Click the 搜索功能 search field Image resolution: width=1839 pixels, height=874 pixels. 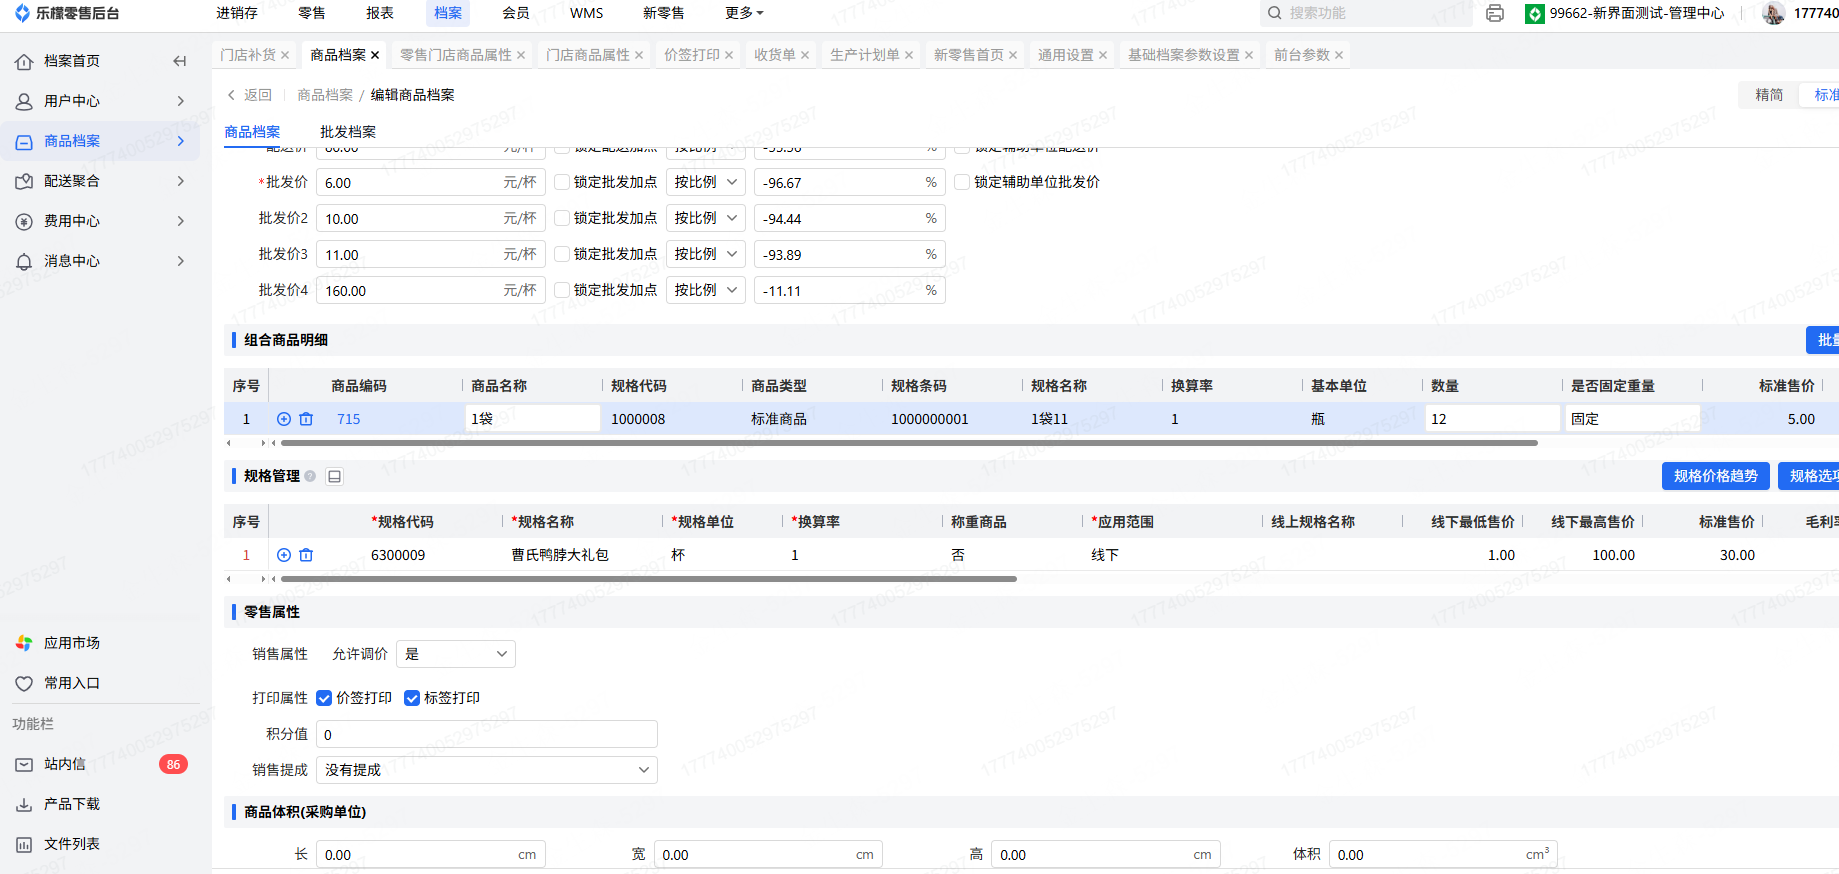tap(1365, 13)
